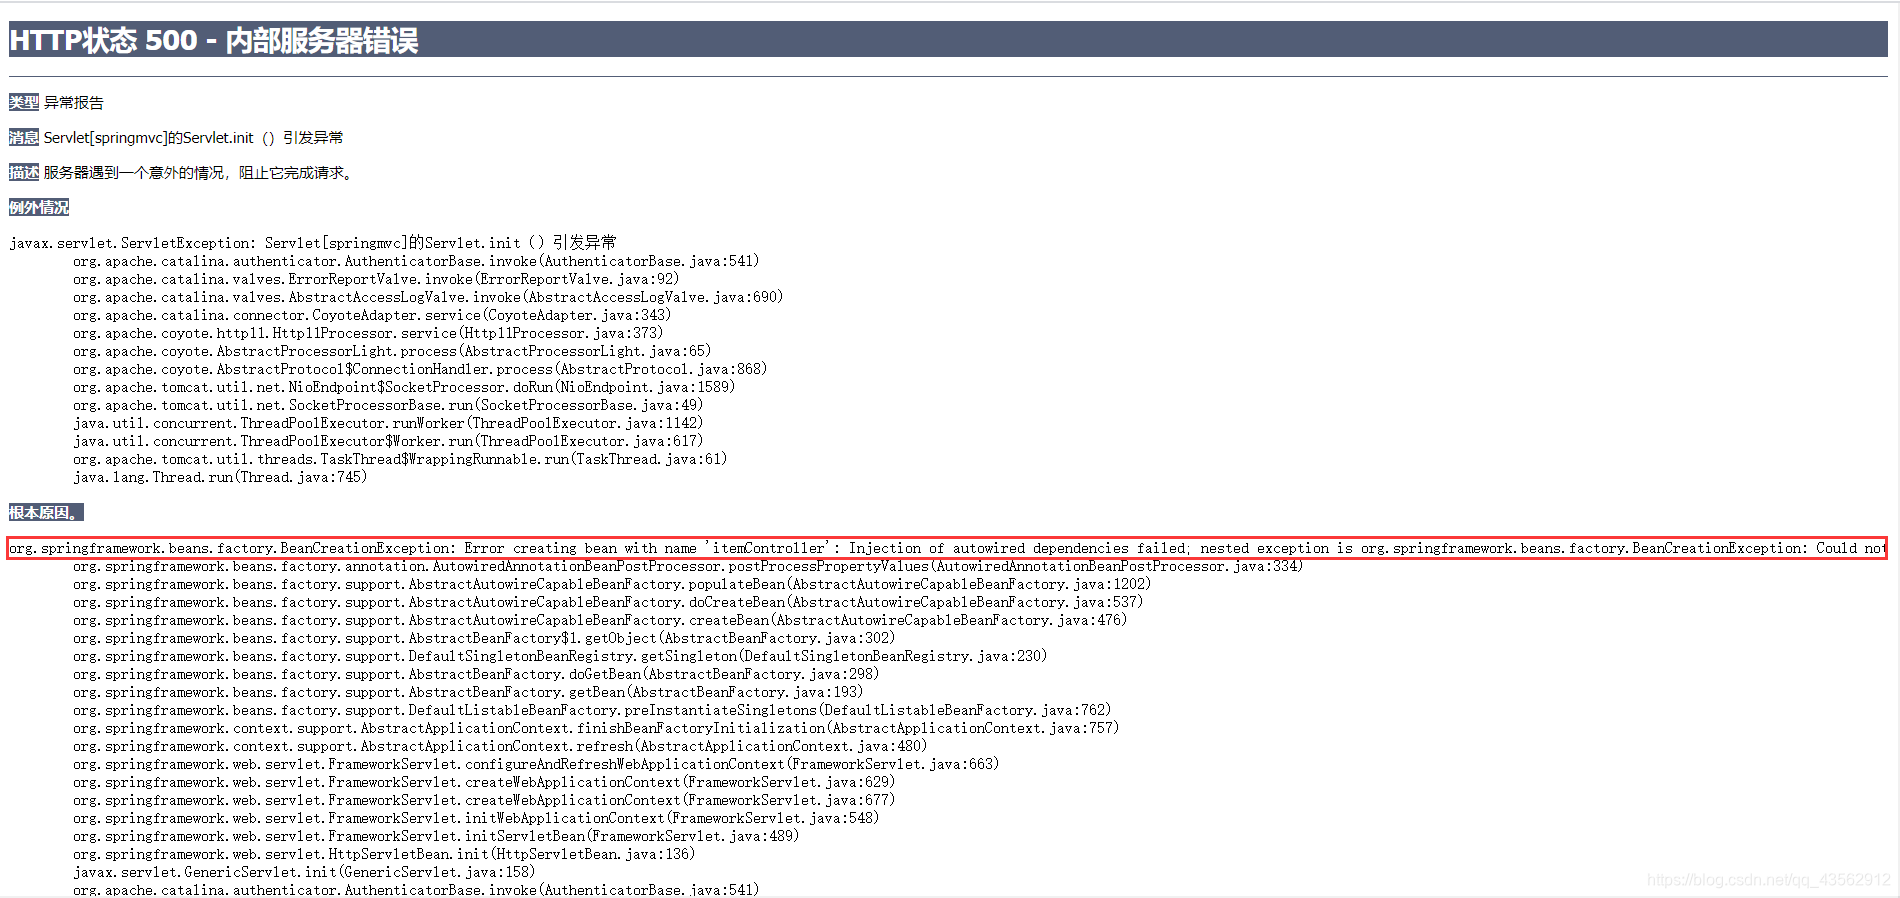This screenshot has width=1900, height=898.
Task: Click the ErrorReportValve.java:92 trace line
Action: [376, 279]
